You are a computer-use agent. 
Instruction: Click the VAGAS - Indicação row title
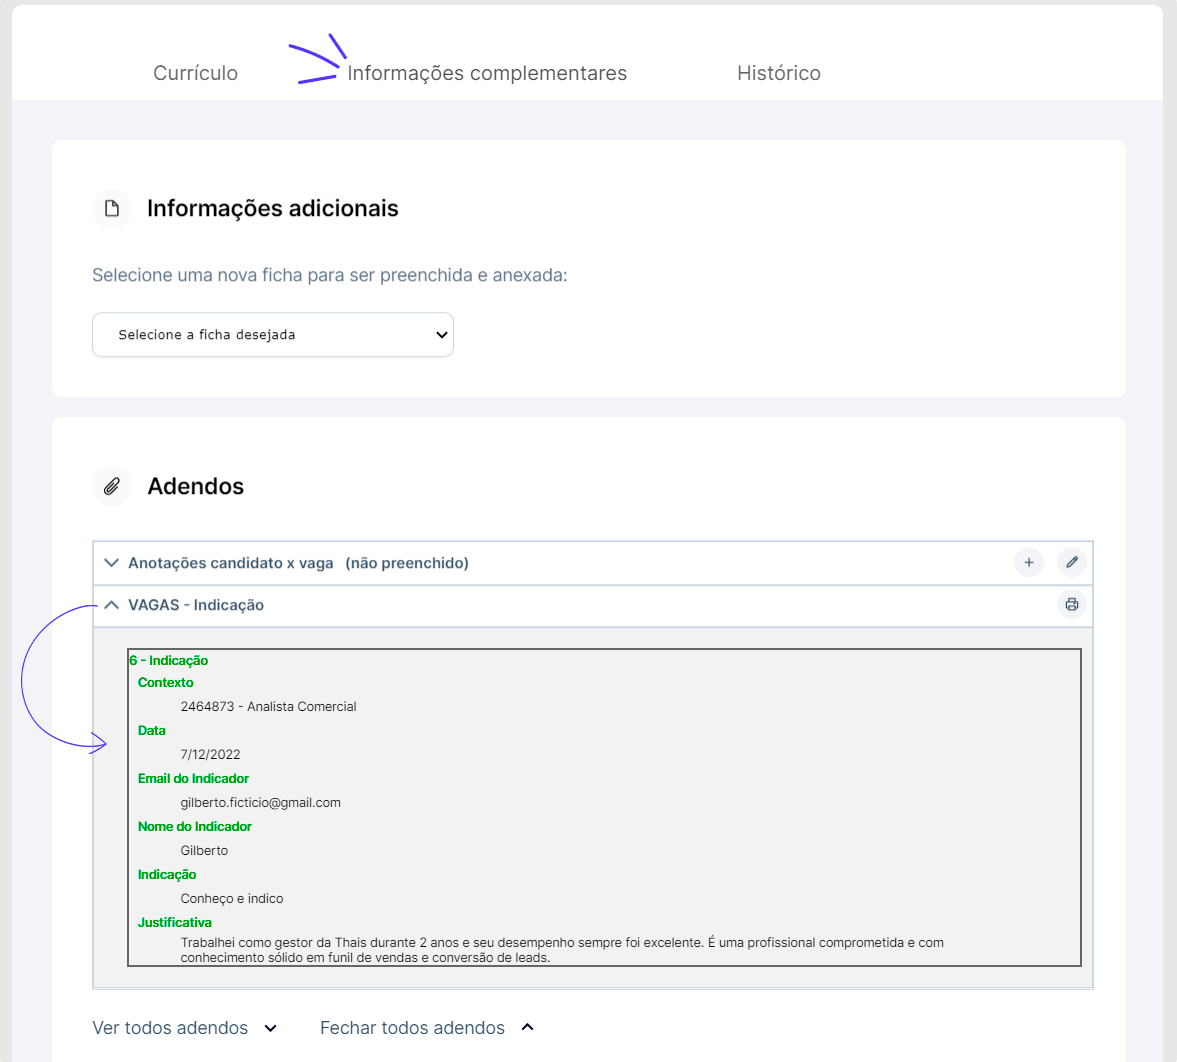pos(196,605)
